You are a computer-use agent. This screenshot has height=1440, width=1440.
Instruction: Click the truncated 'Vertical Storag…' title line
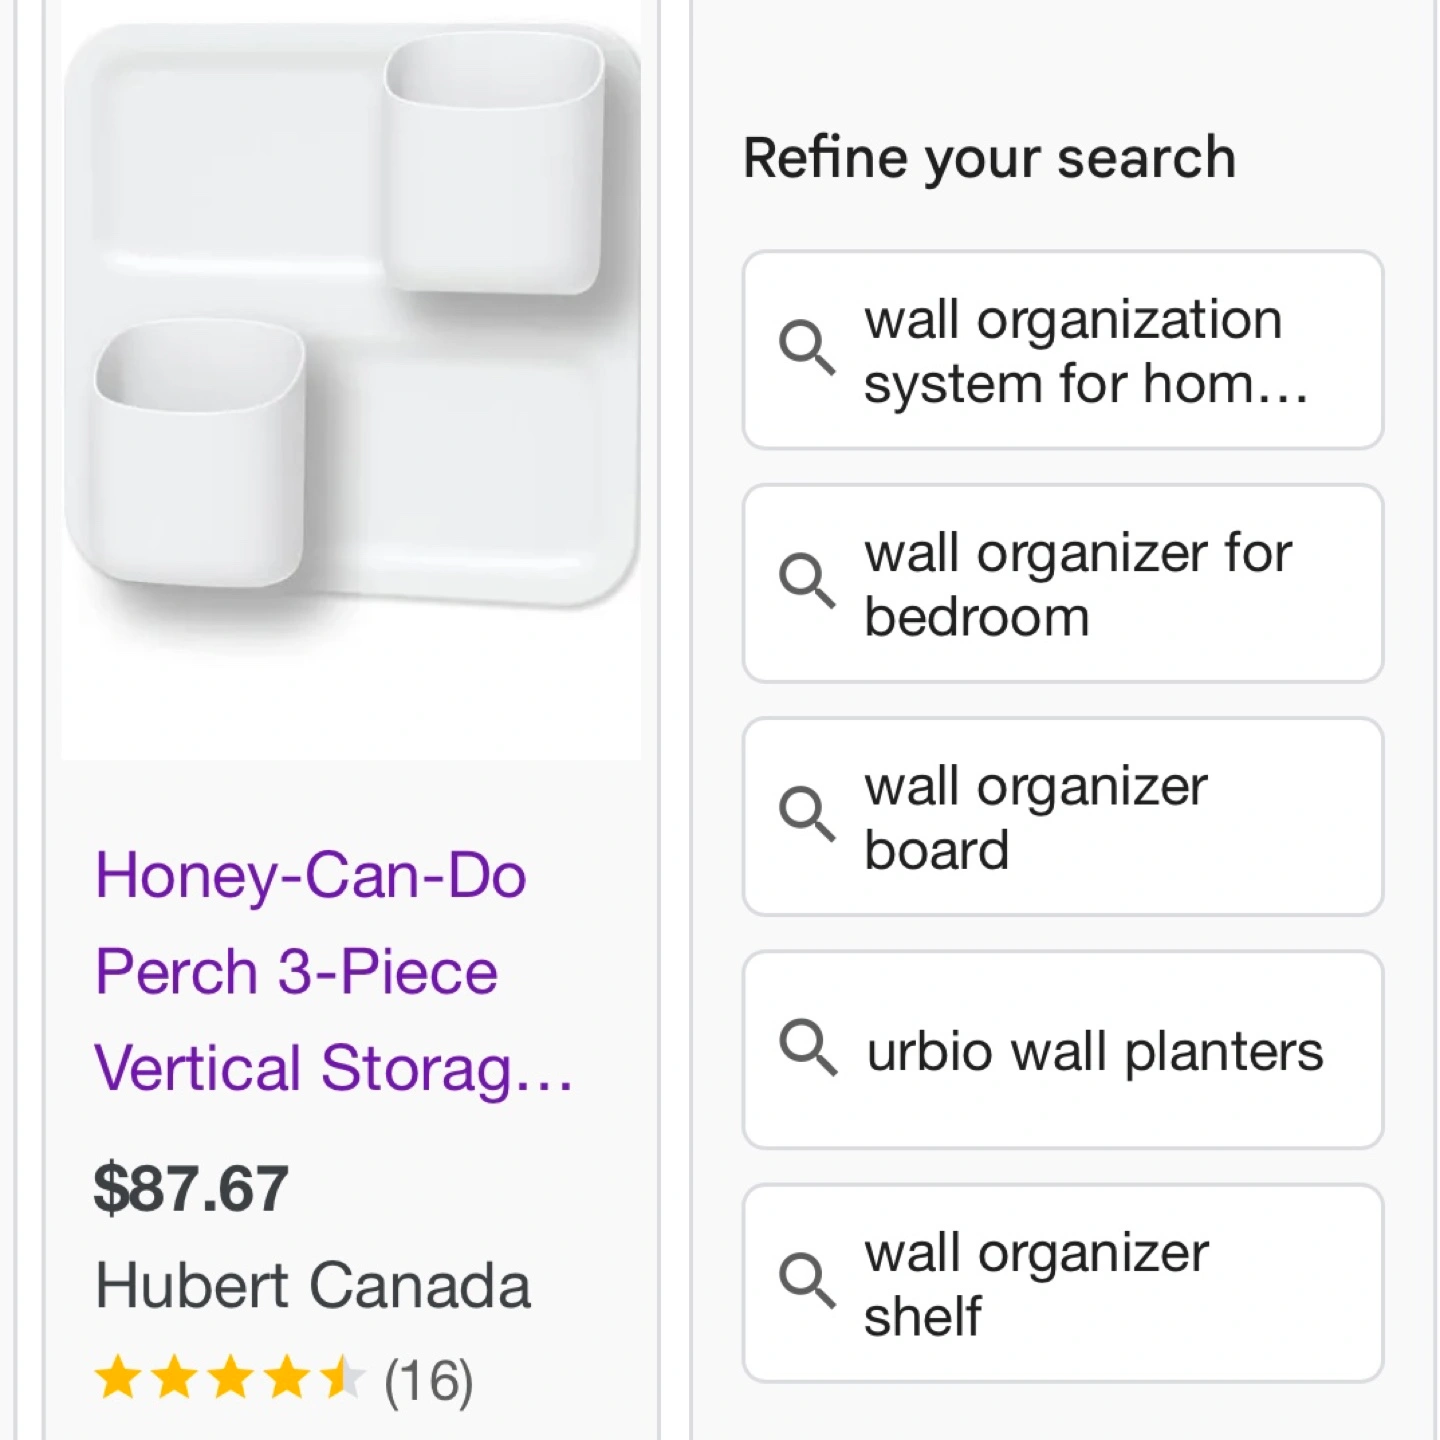(x=333, y=1068)
